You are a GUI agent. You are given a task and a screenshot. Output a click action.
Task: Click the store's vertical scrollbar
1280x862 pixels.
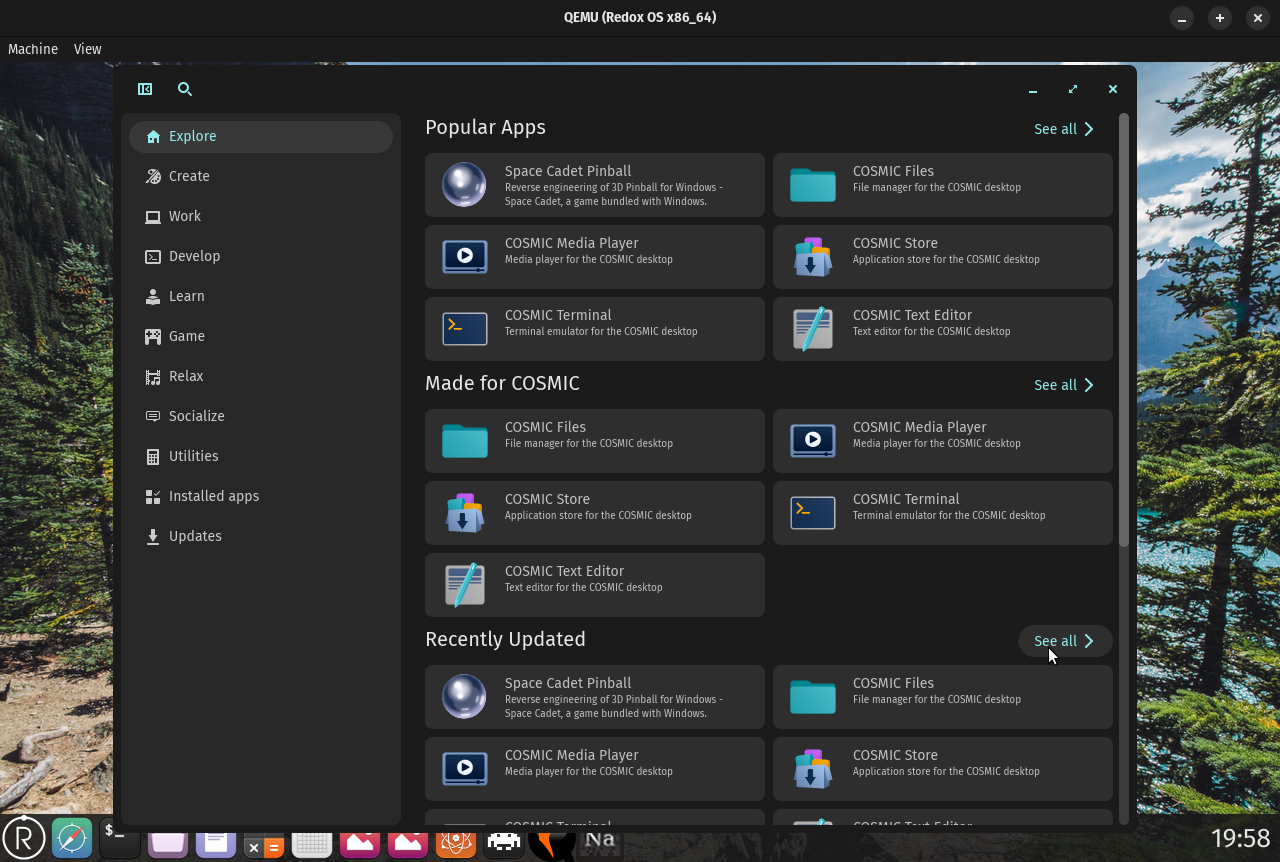click(1124, 330)
